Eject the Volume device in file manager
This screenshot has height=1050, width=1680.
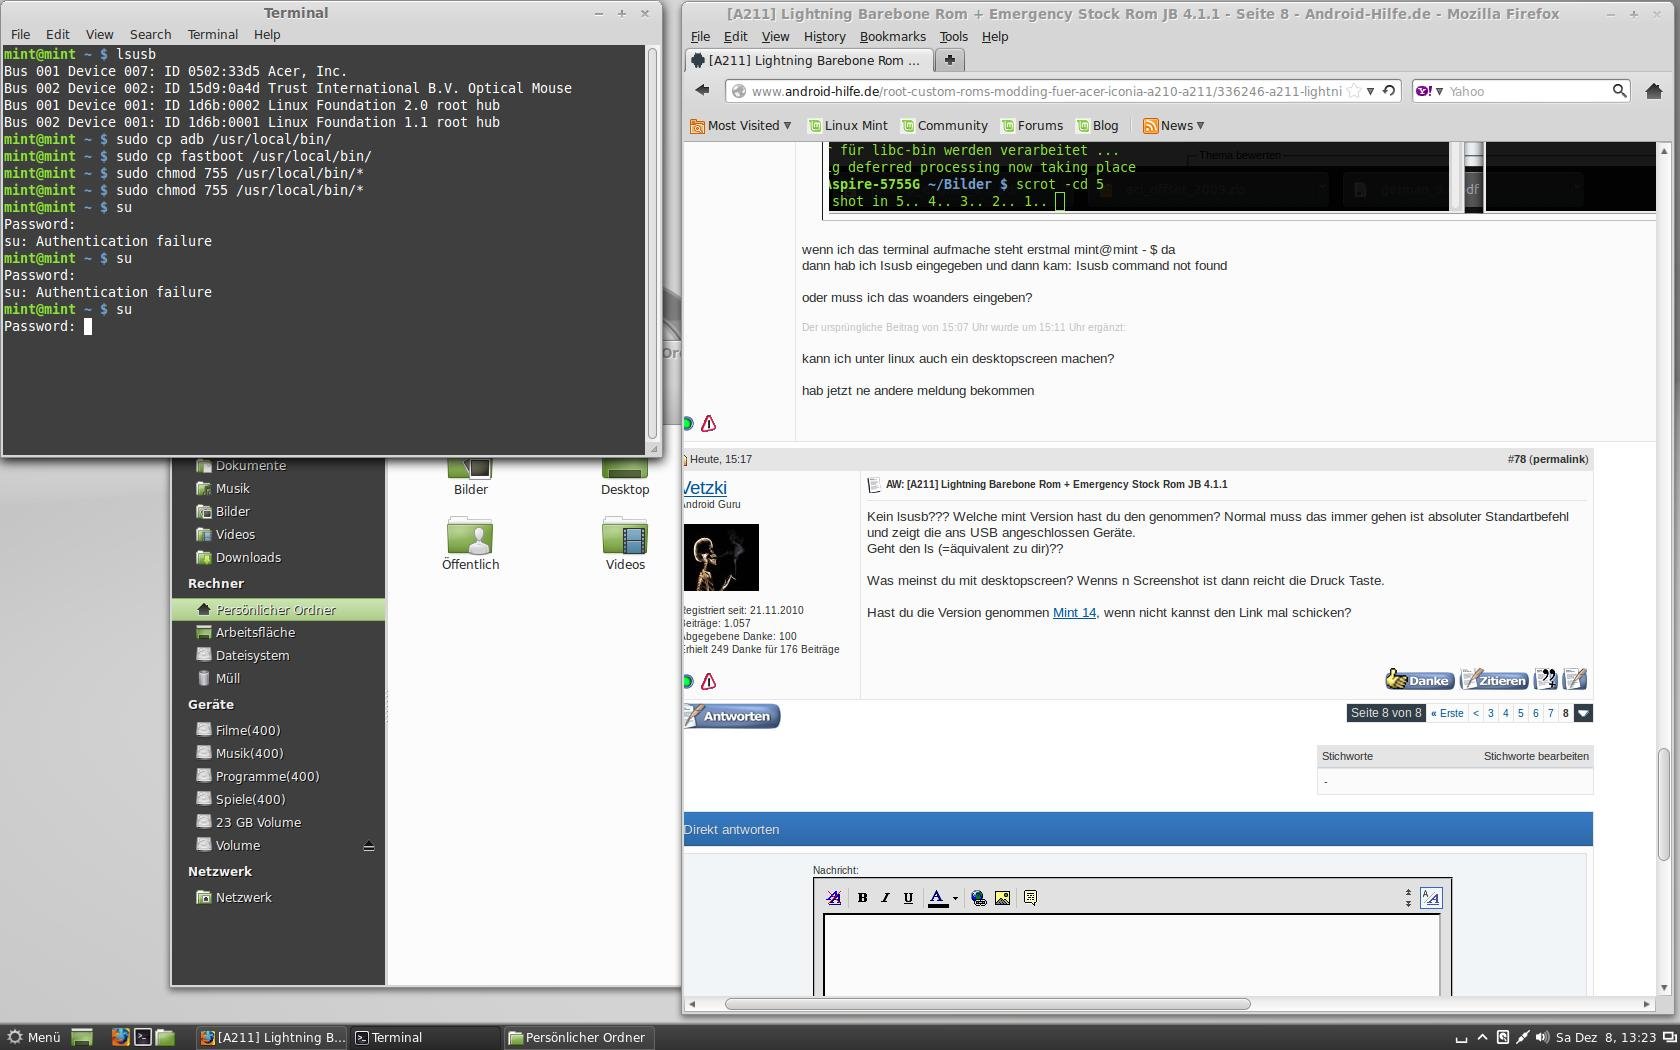tap(368, 846)
